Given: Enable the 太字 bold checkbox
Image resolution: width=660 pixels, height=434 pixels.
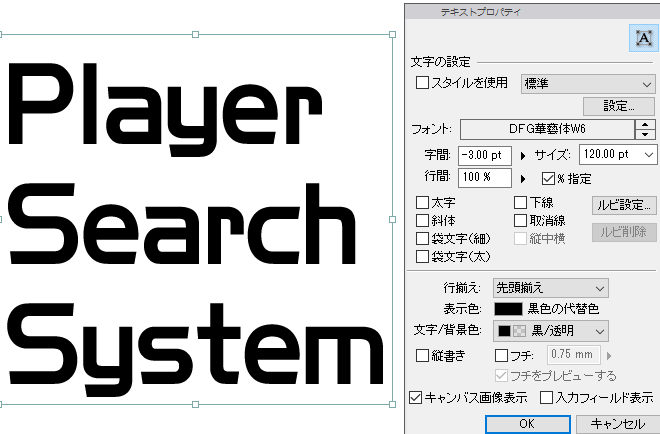Looking at the screenshot, I should point(422,202).
